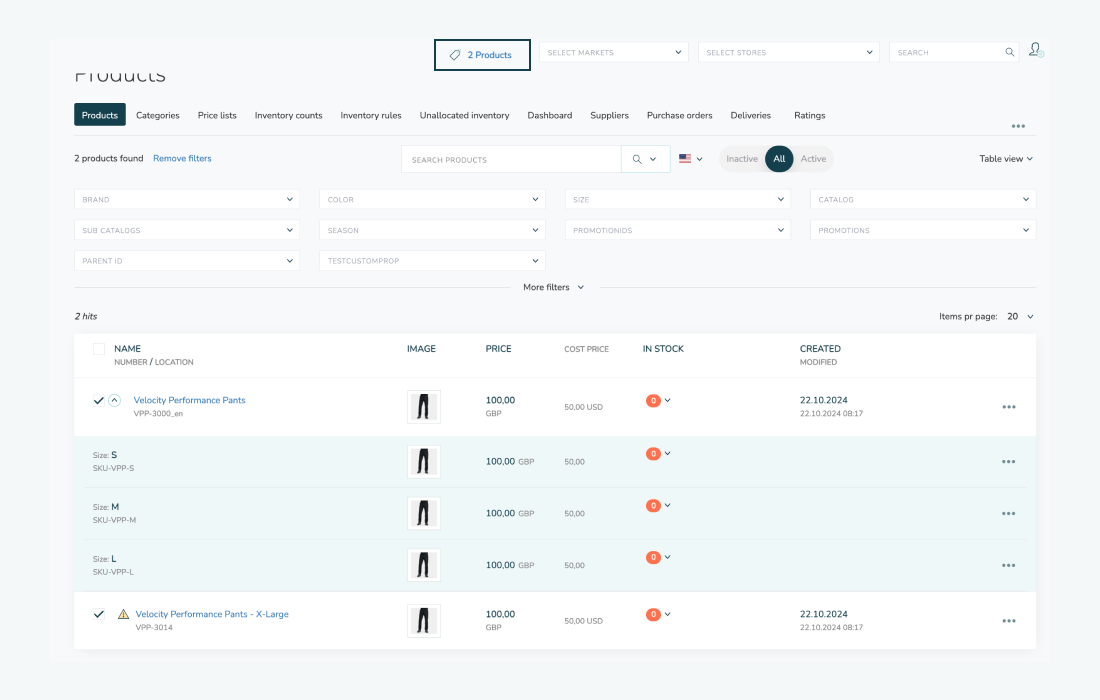
Task: Switch to the Price lists tab
Action: click(217, 115)
